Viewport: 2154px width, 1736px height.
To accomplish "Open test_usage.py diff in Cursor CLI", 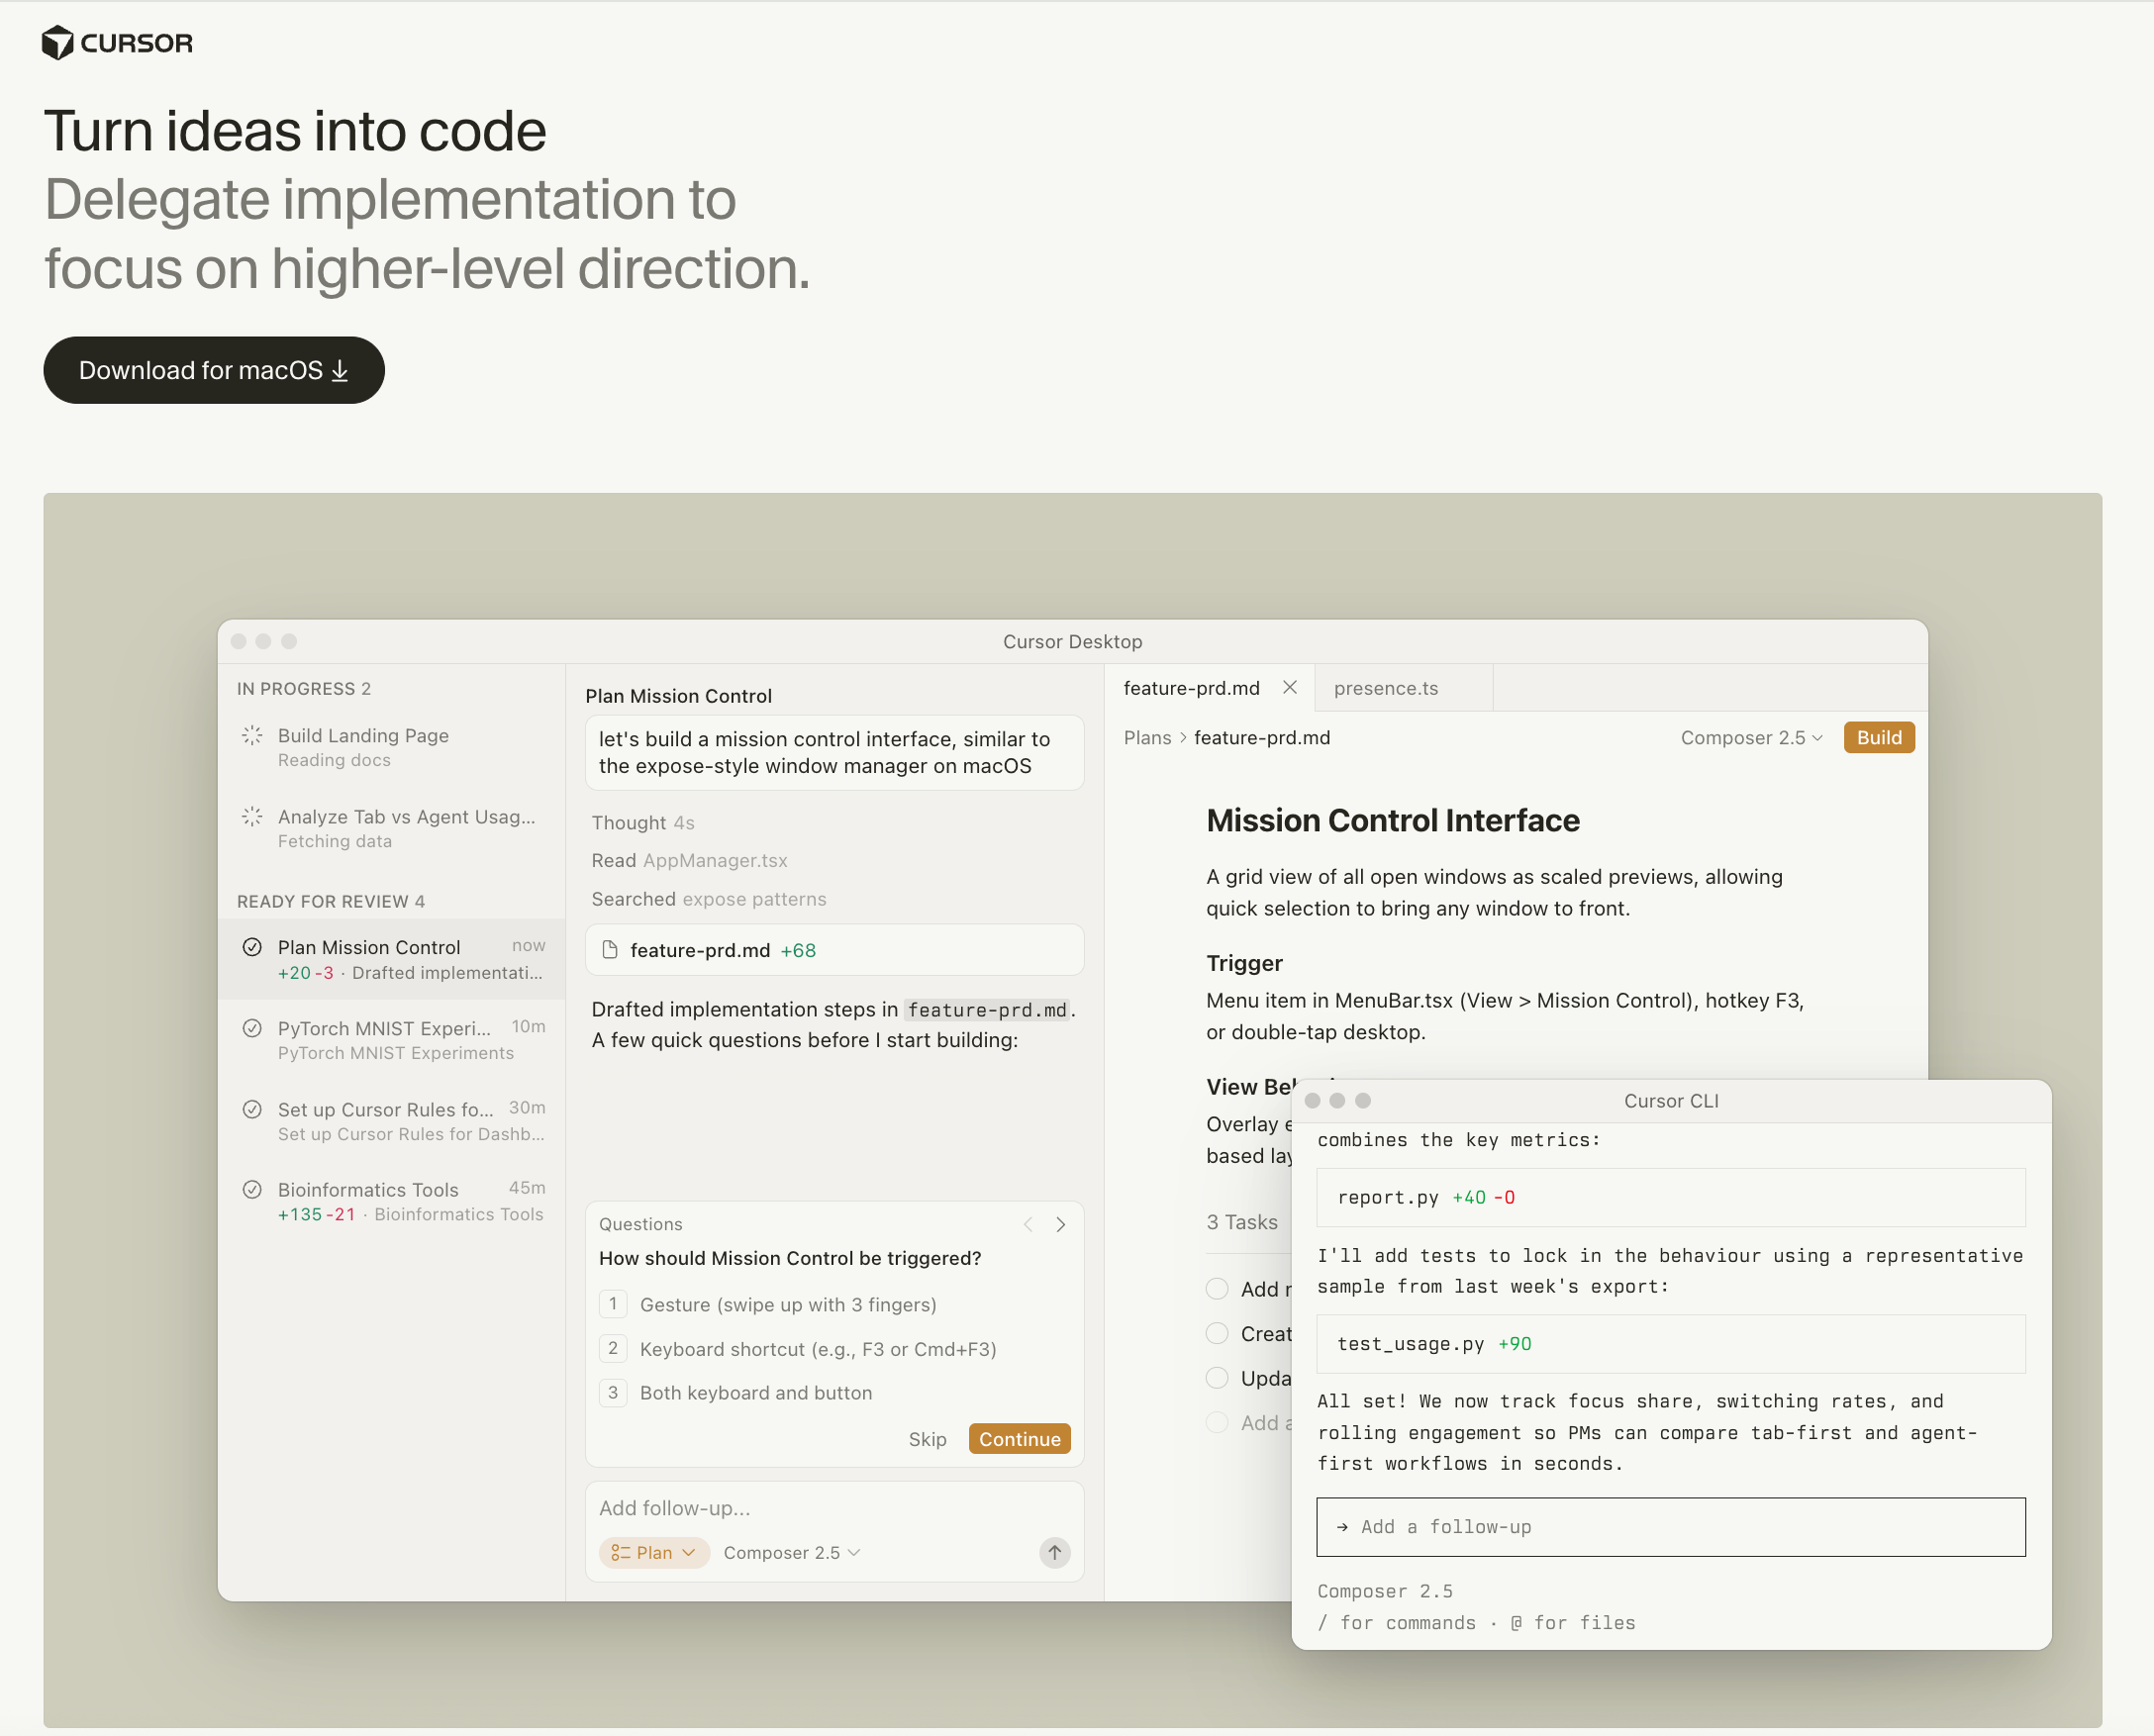I will (x=1671, y=1344).
